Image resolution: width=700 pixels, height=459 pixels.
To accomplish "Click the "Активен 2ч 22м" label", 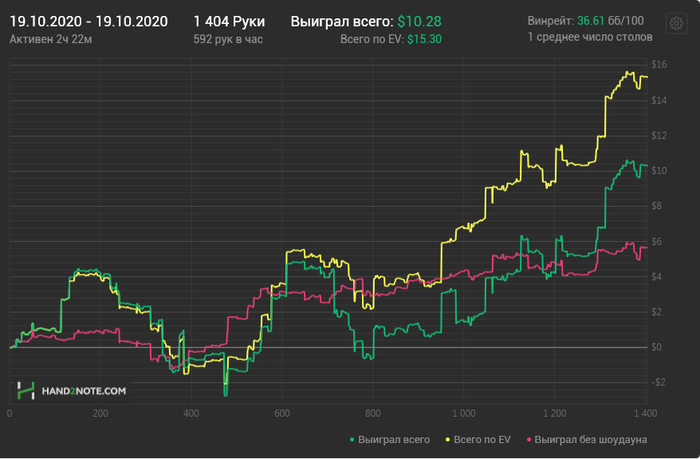I will coord(51,39).
